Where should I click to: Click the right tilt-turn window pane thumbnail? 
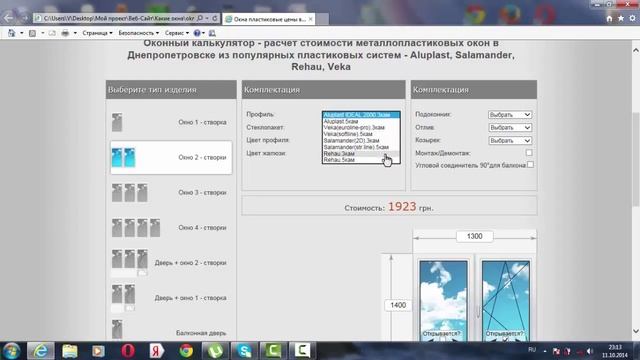(505, 300)
